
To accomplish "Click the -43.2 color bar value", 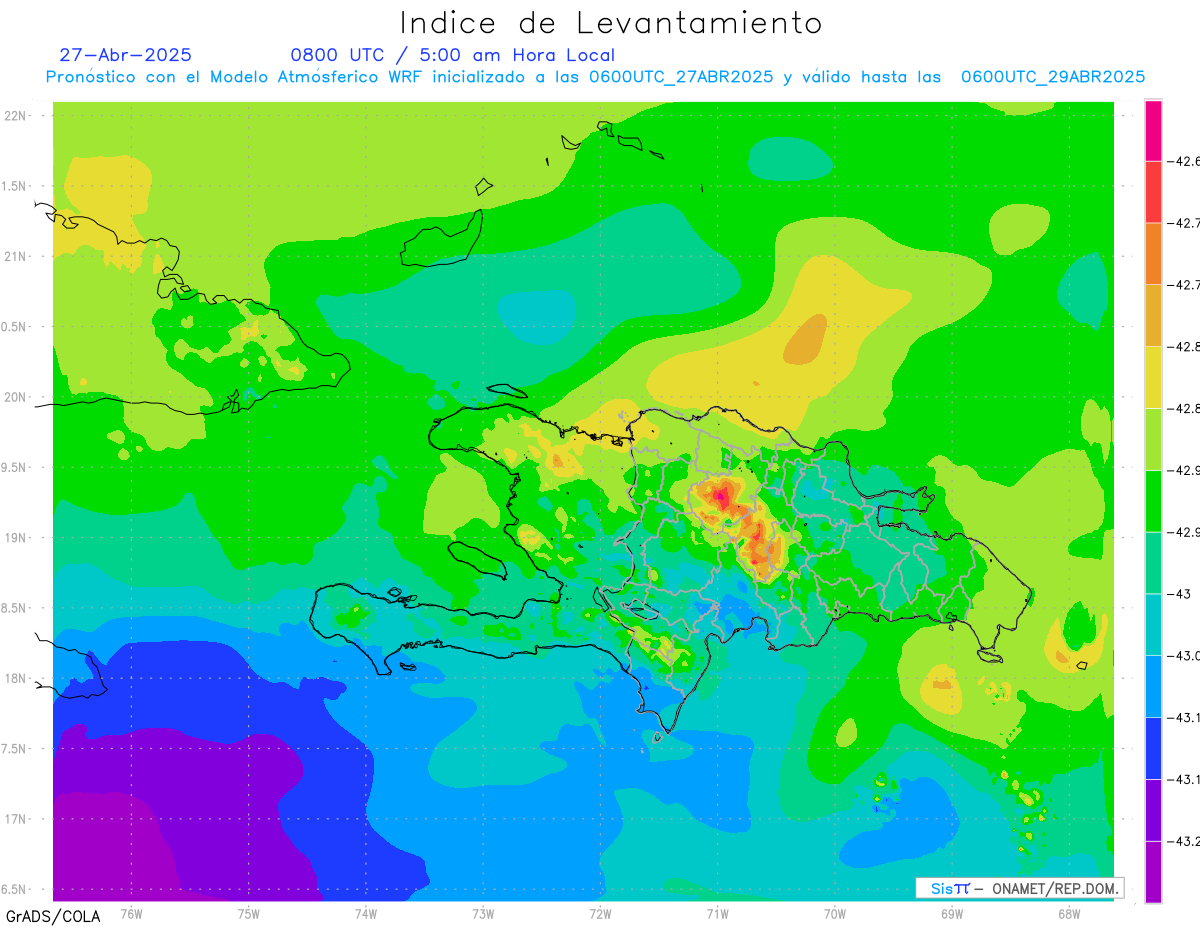I will click(x=1184, y=841).
